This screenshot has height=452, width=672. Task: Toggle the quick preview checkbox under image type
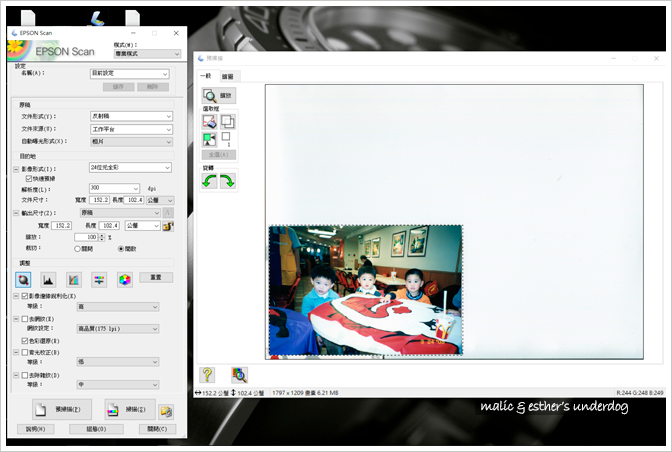click(x=29, y=178)
